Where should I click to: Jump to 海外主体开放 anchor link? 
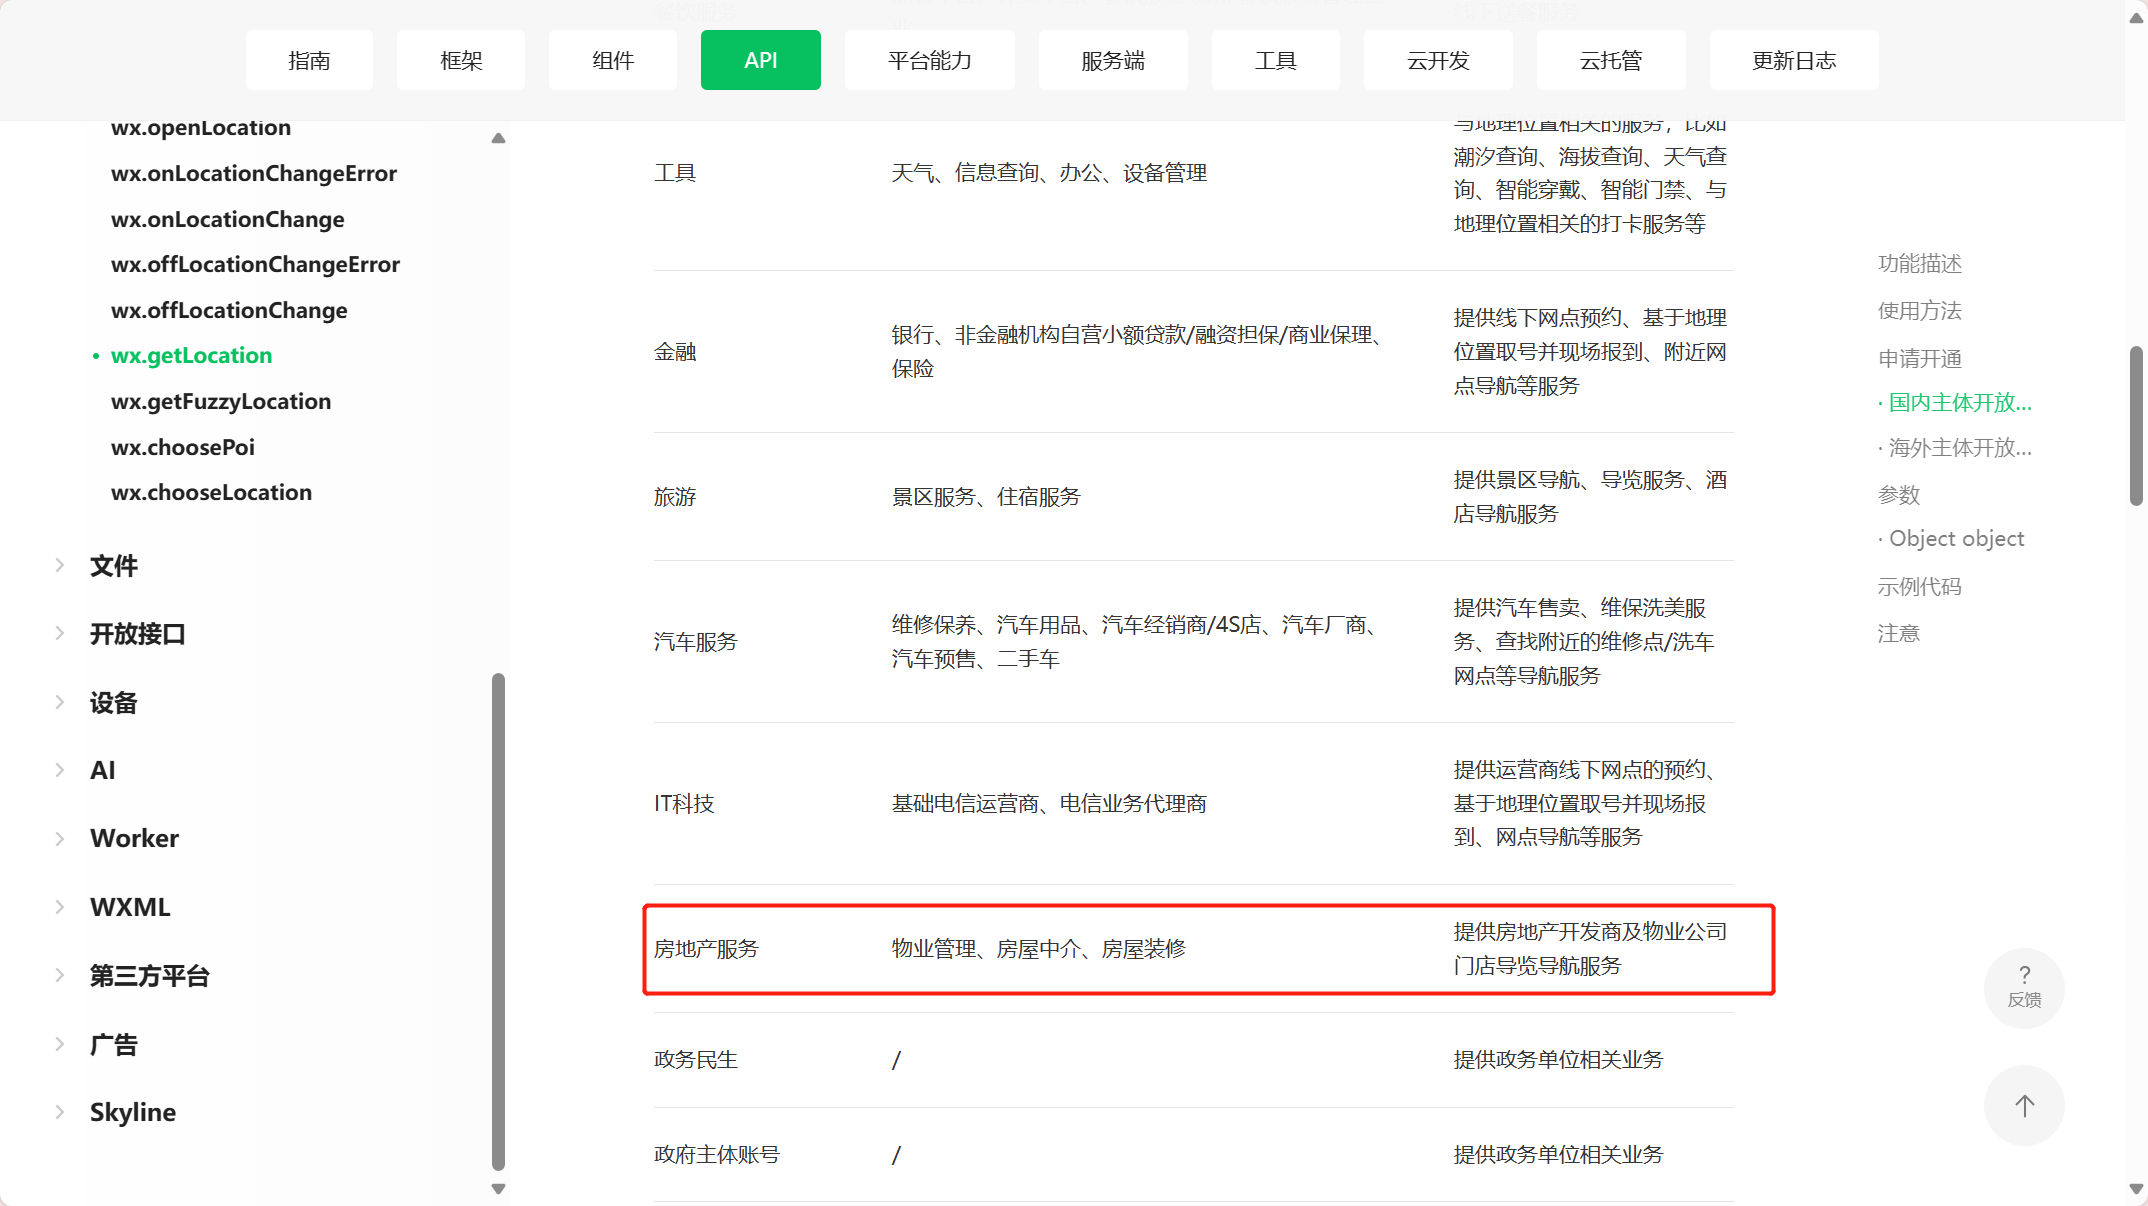(1959, 447)
